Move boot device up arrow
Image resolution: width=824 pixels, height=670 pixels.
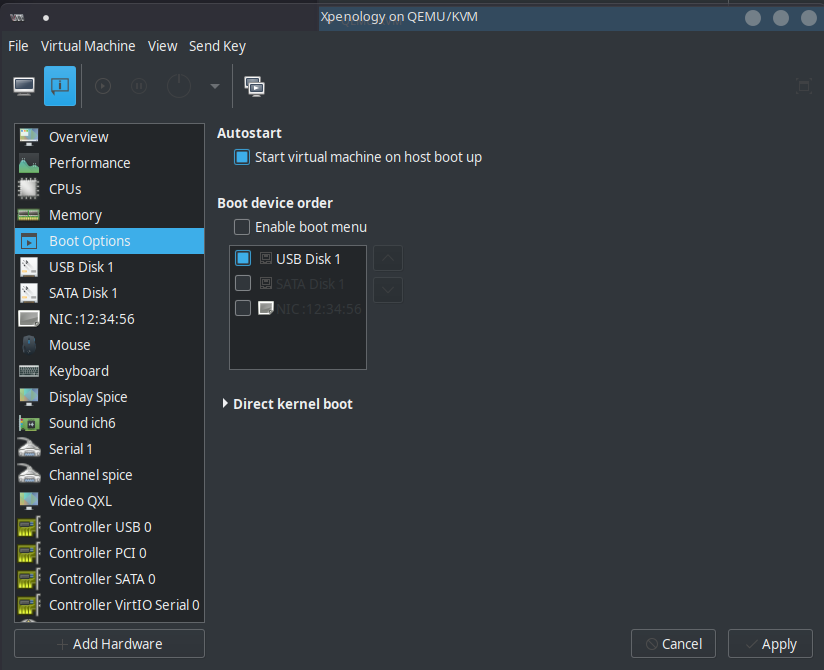tap(388, 258)
